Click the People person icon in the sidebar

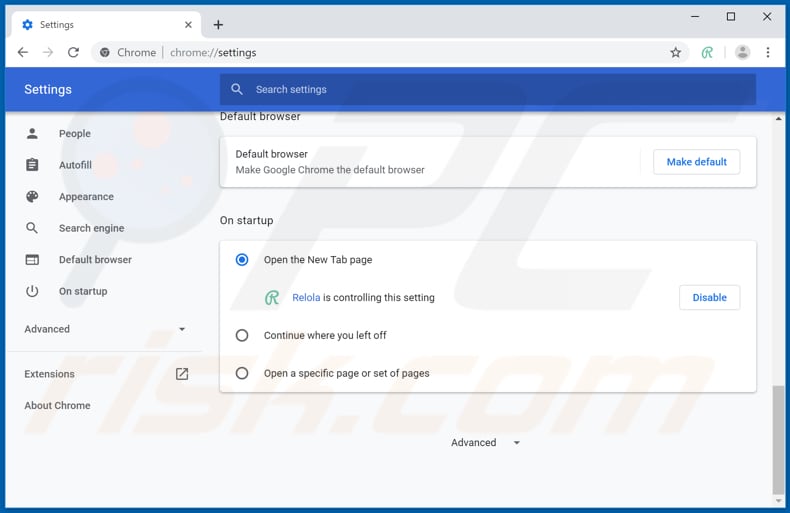click(32, 134)
